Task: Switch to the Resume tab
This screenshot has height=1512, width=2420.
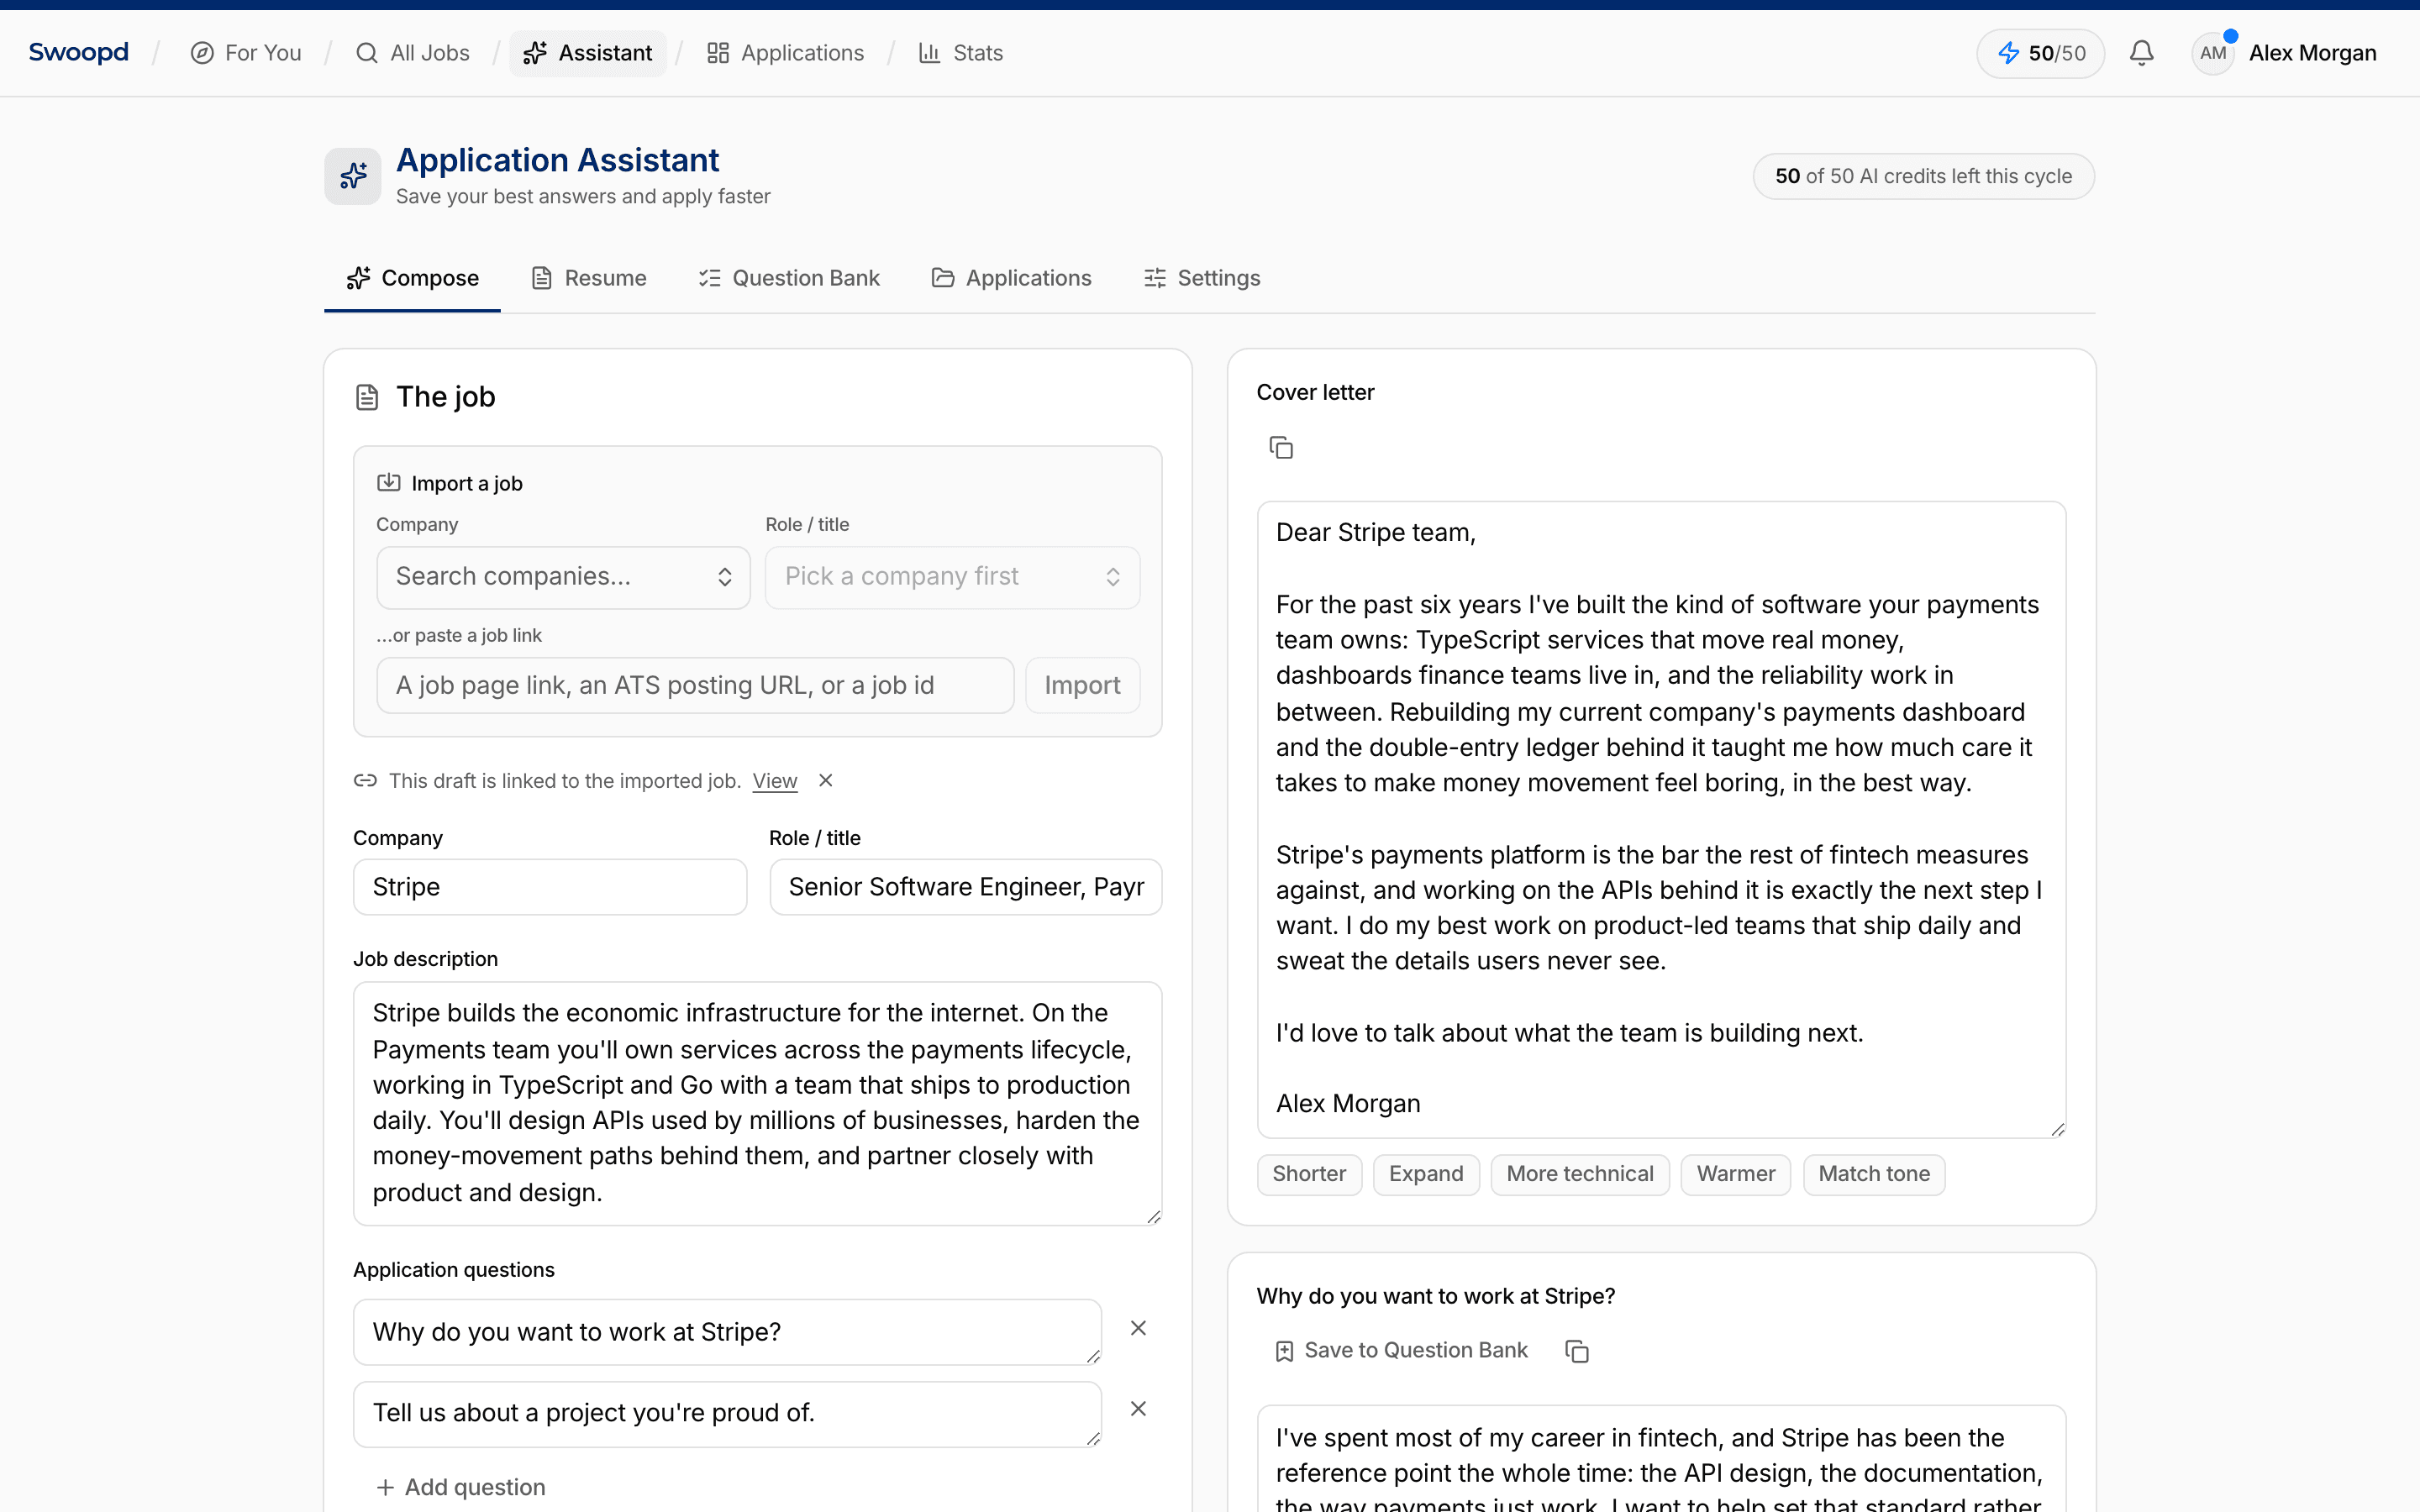Action: tap(588, 278)
